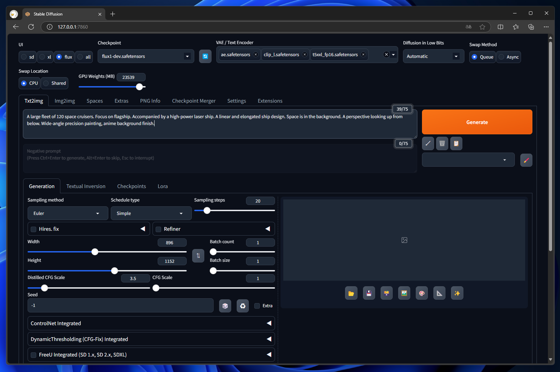The height and width of the screenshot is (372, 560).
Task: Save image with floppy disk icon
Action: [x=369, y=293]
